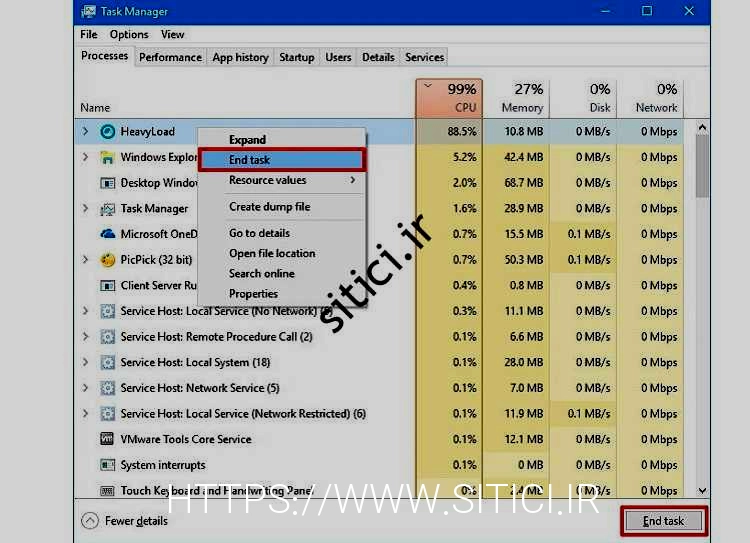Image resolution: width=750 pixels, height=543 pixels.
Task: Click the 68.7 MB memory value
Action: pos(524,183)
